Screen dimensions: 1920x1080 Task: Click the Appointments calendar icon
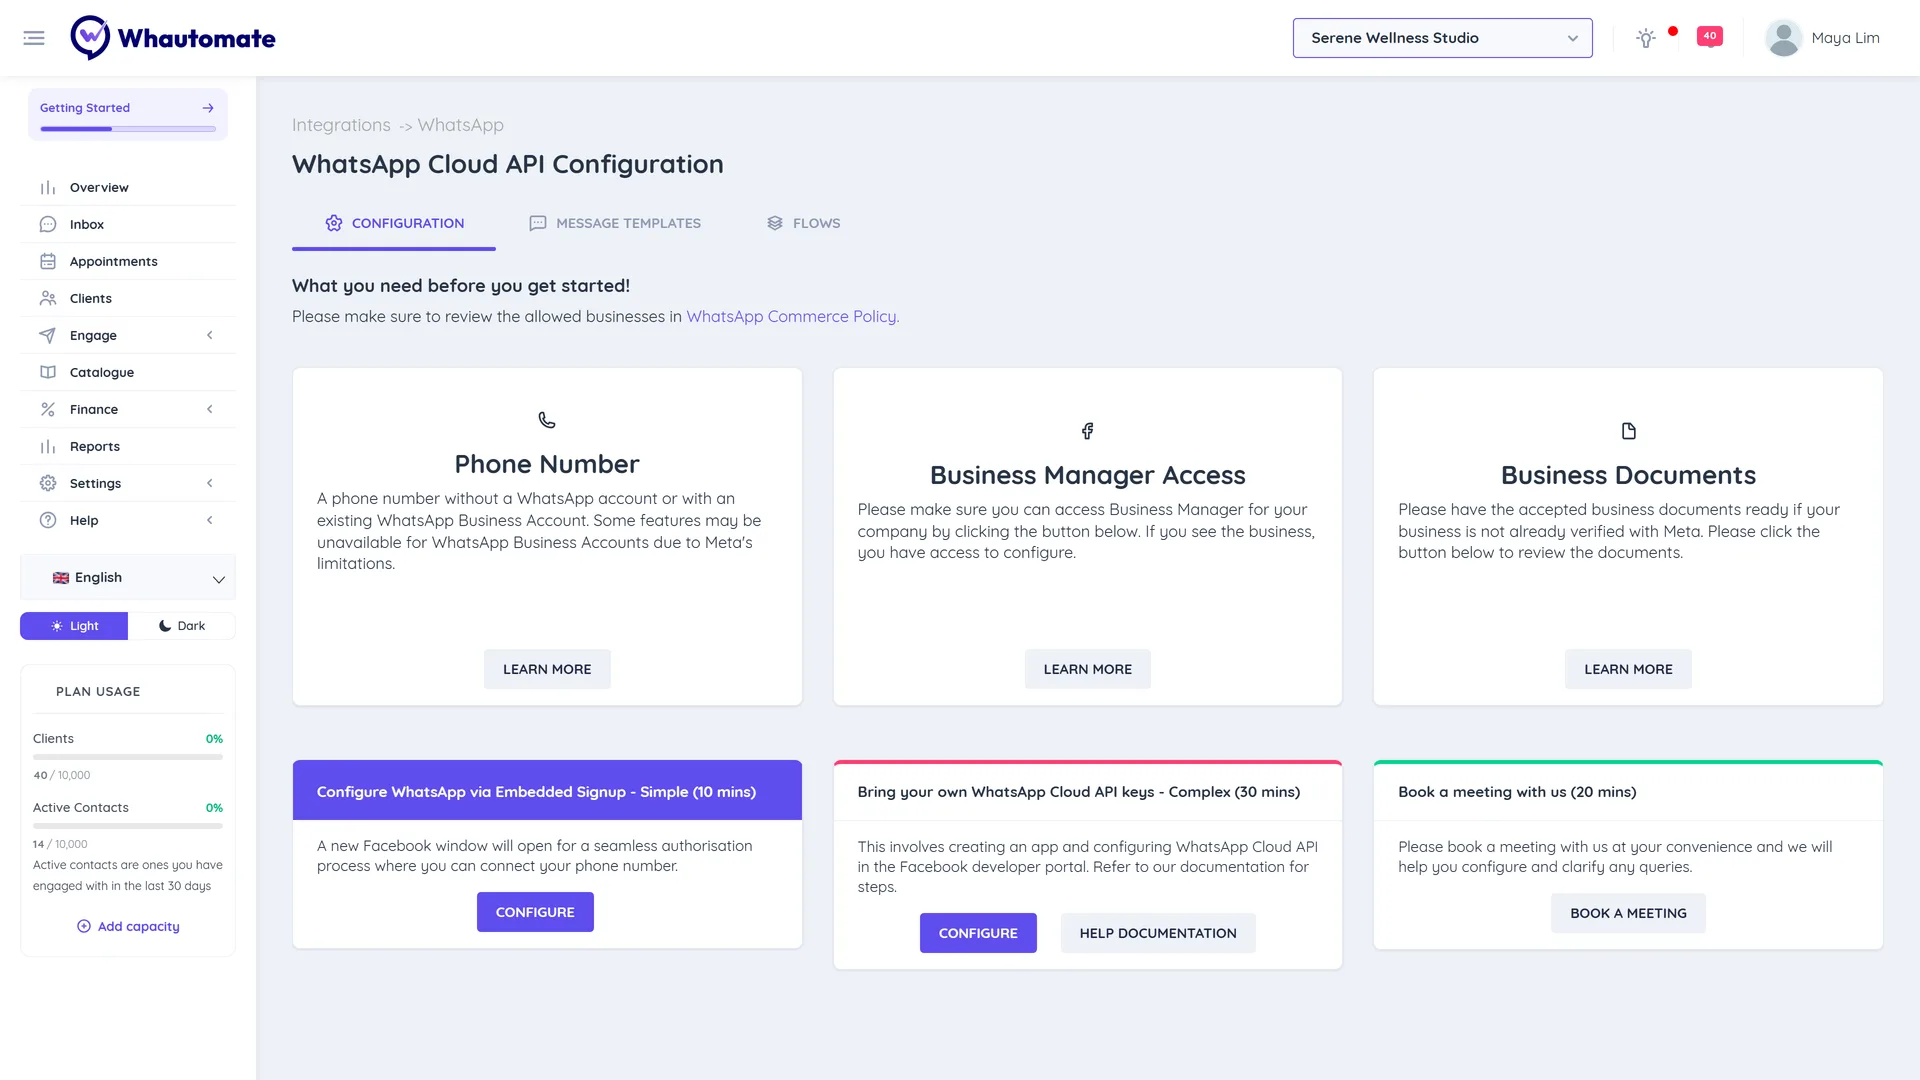(x=48, y=262)
